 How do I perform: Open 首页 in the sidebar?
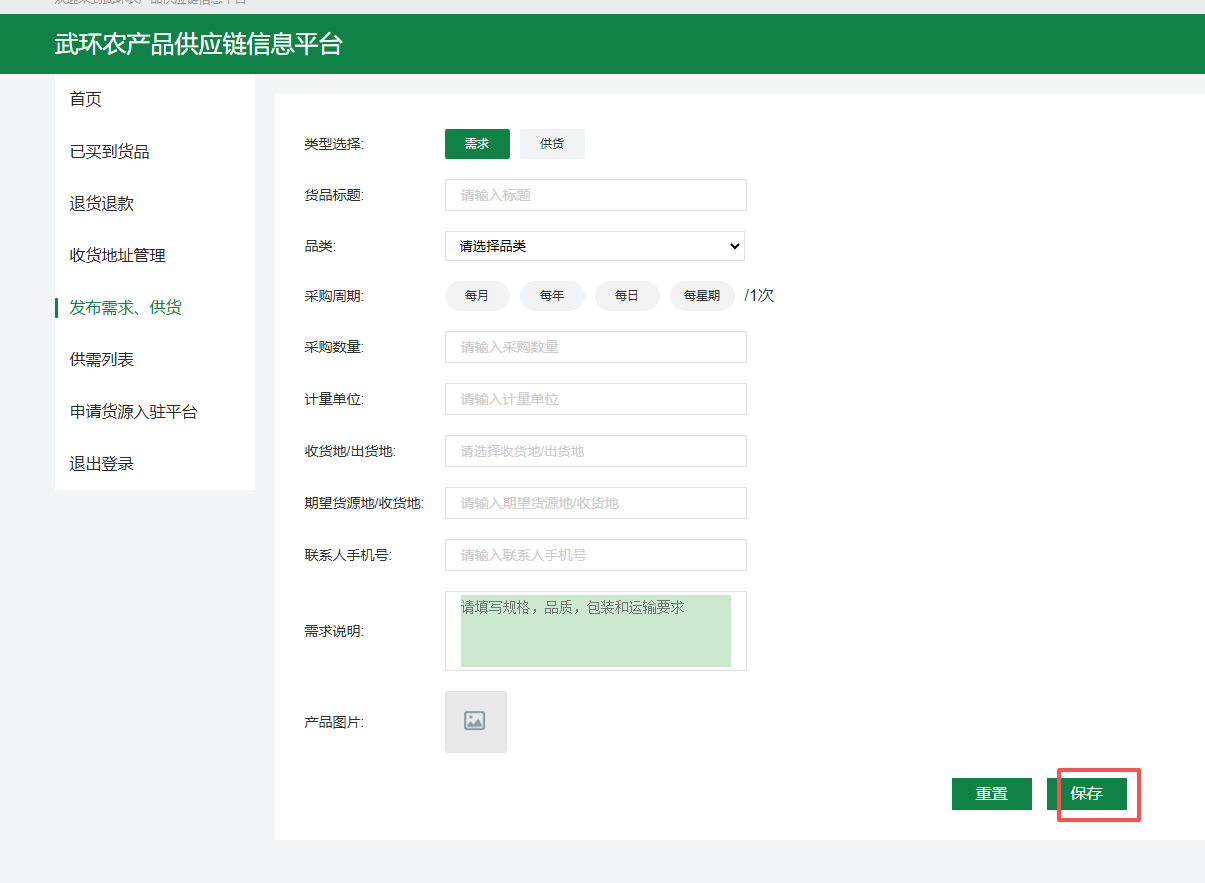[86, 99]
